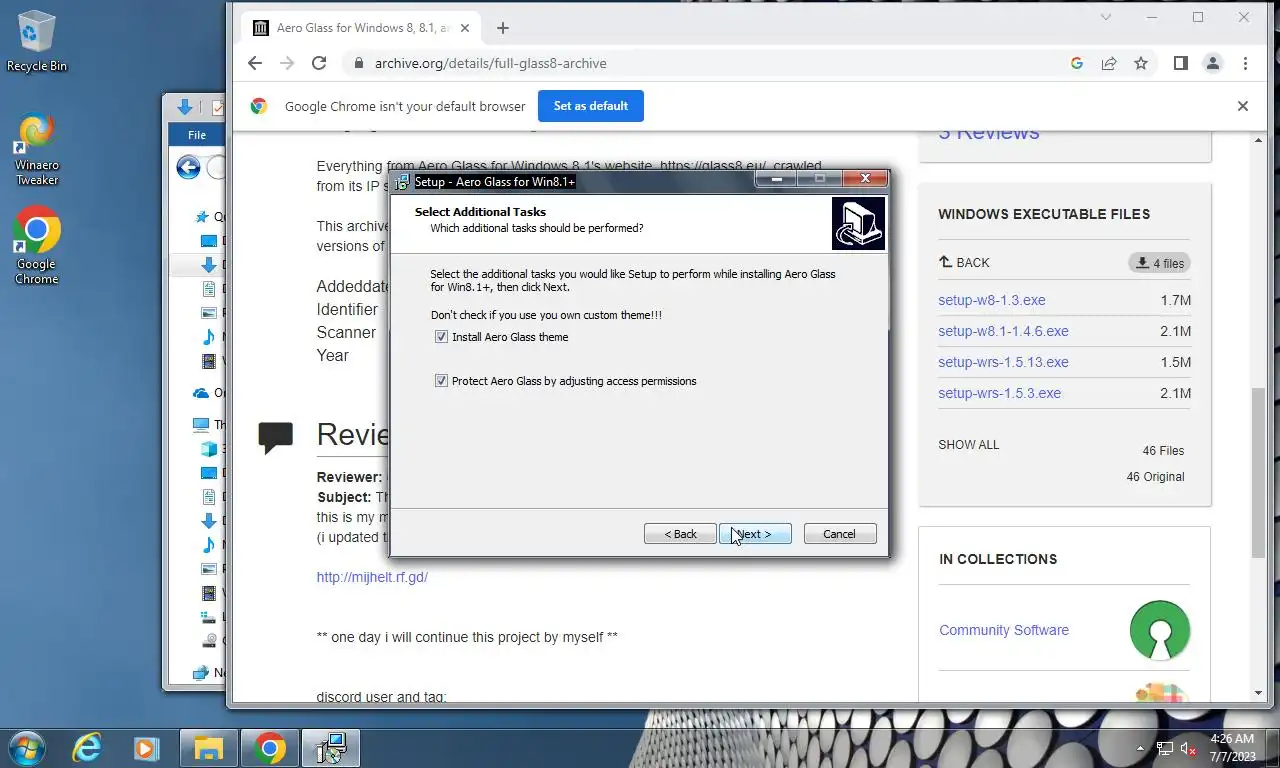Download setup-wrs-1.5.13.exe
The height and width of the screenshot is (768, 1280).
point(1003,362)
